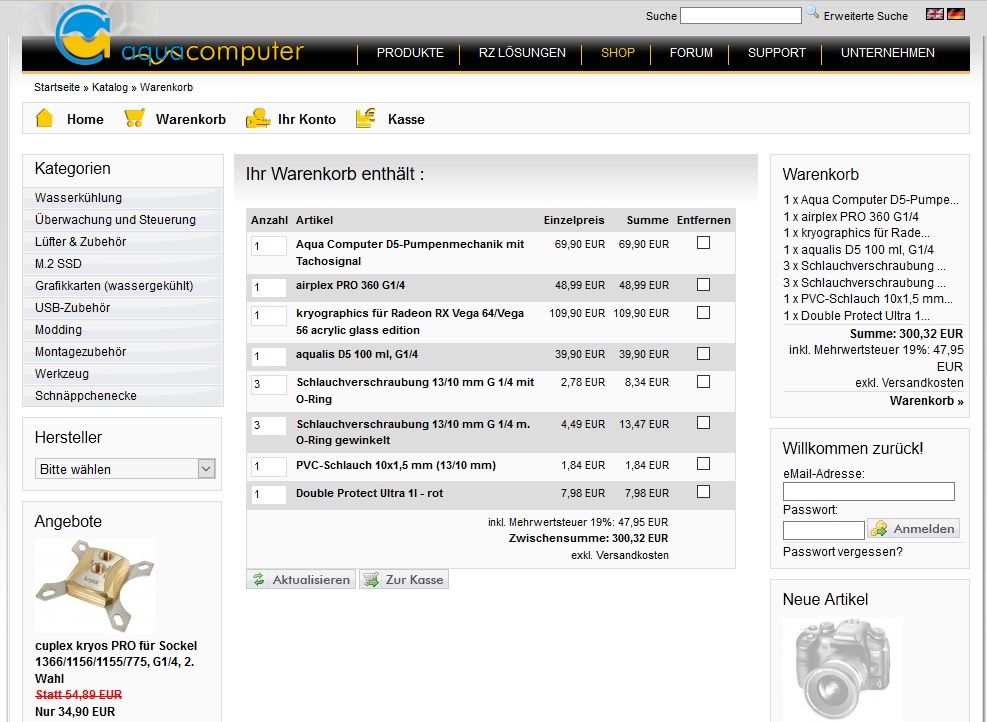The height and width of the screenshot is (722, 987).
Task: Tick remove box for 2,78 EUR Schlauchverschraubung
Action: [704, 382]
